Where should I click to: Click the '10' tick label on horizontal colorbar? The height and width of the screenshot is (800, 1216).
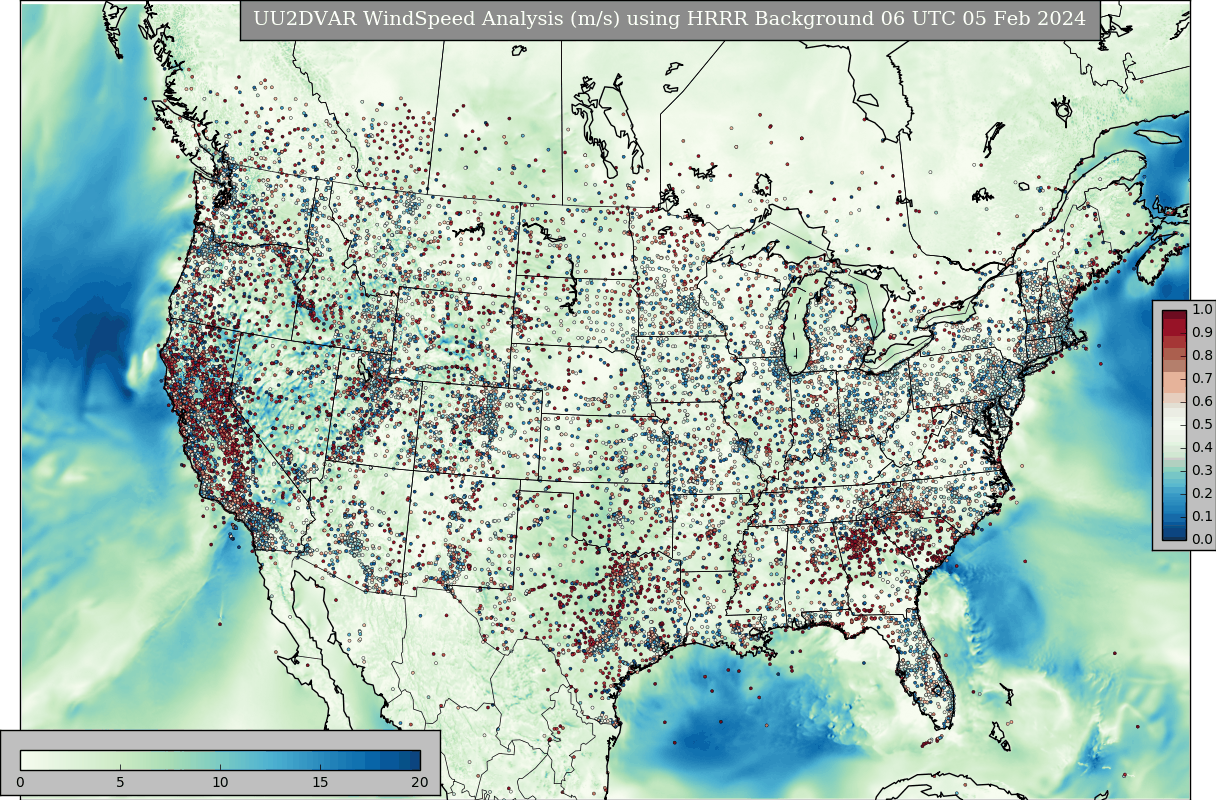[220, 782]
